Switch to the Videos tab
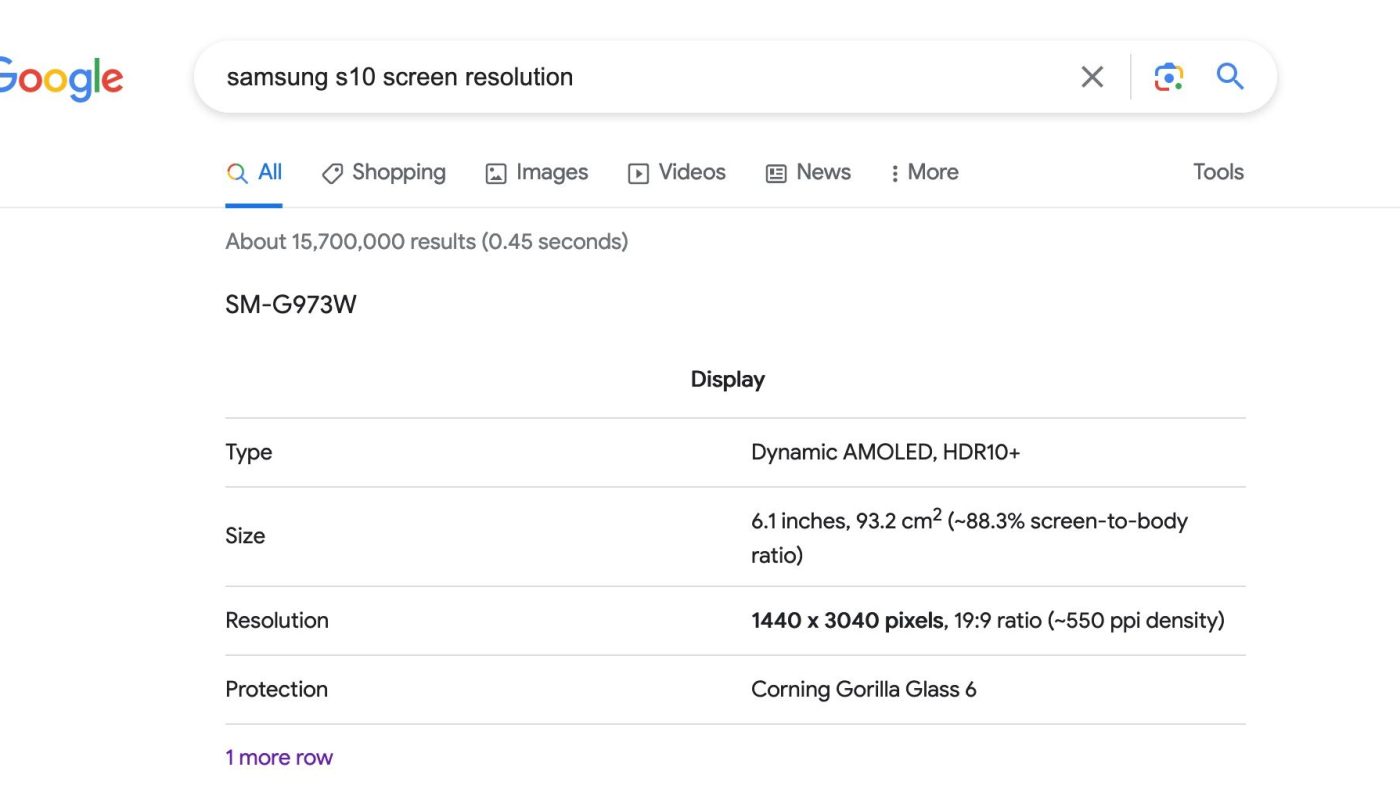Image resolution: width=1400 pixels, height=800 pixels. (x=677, y=172)
